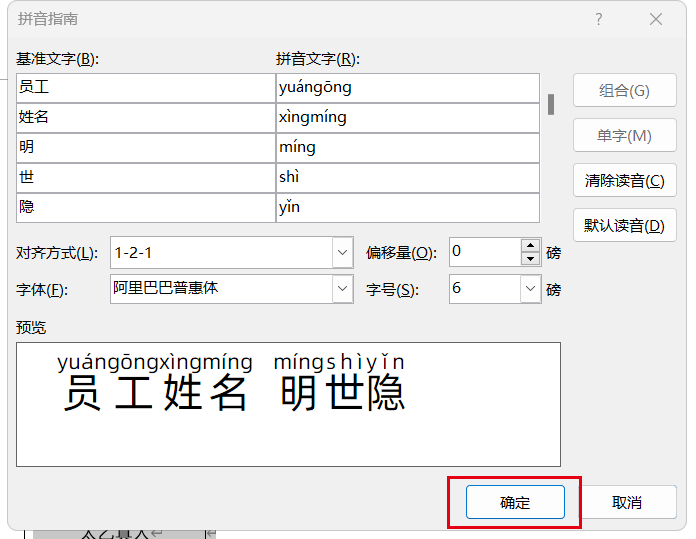Click the 字体(F) label

42,290
